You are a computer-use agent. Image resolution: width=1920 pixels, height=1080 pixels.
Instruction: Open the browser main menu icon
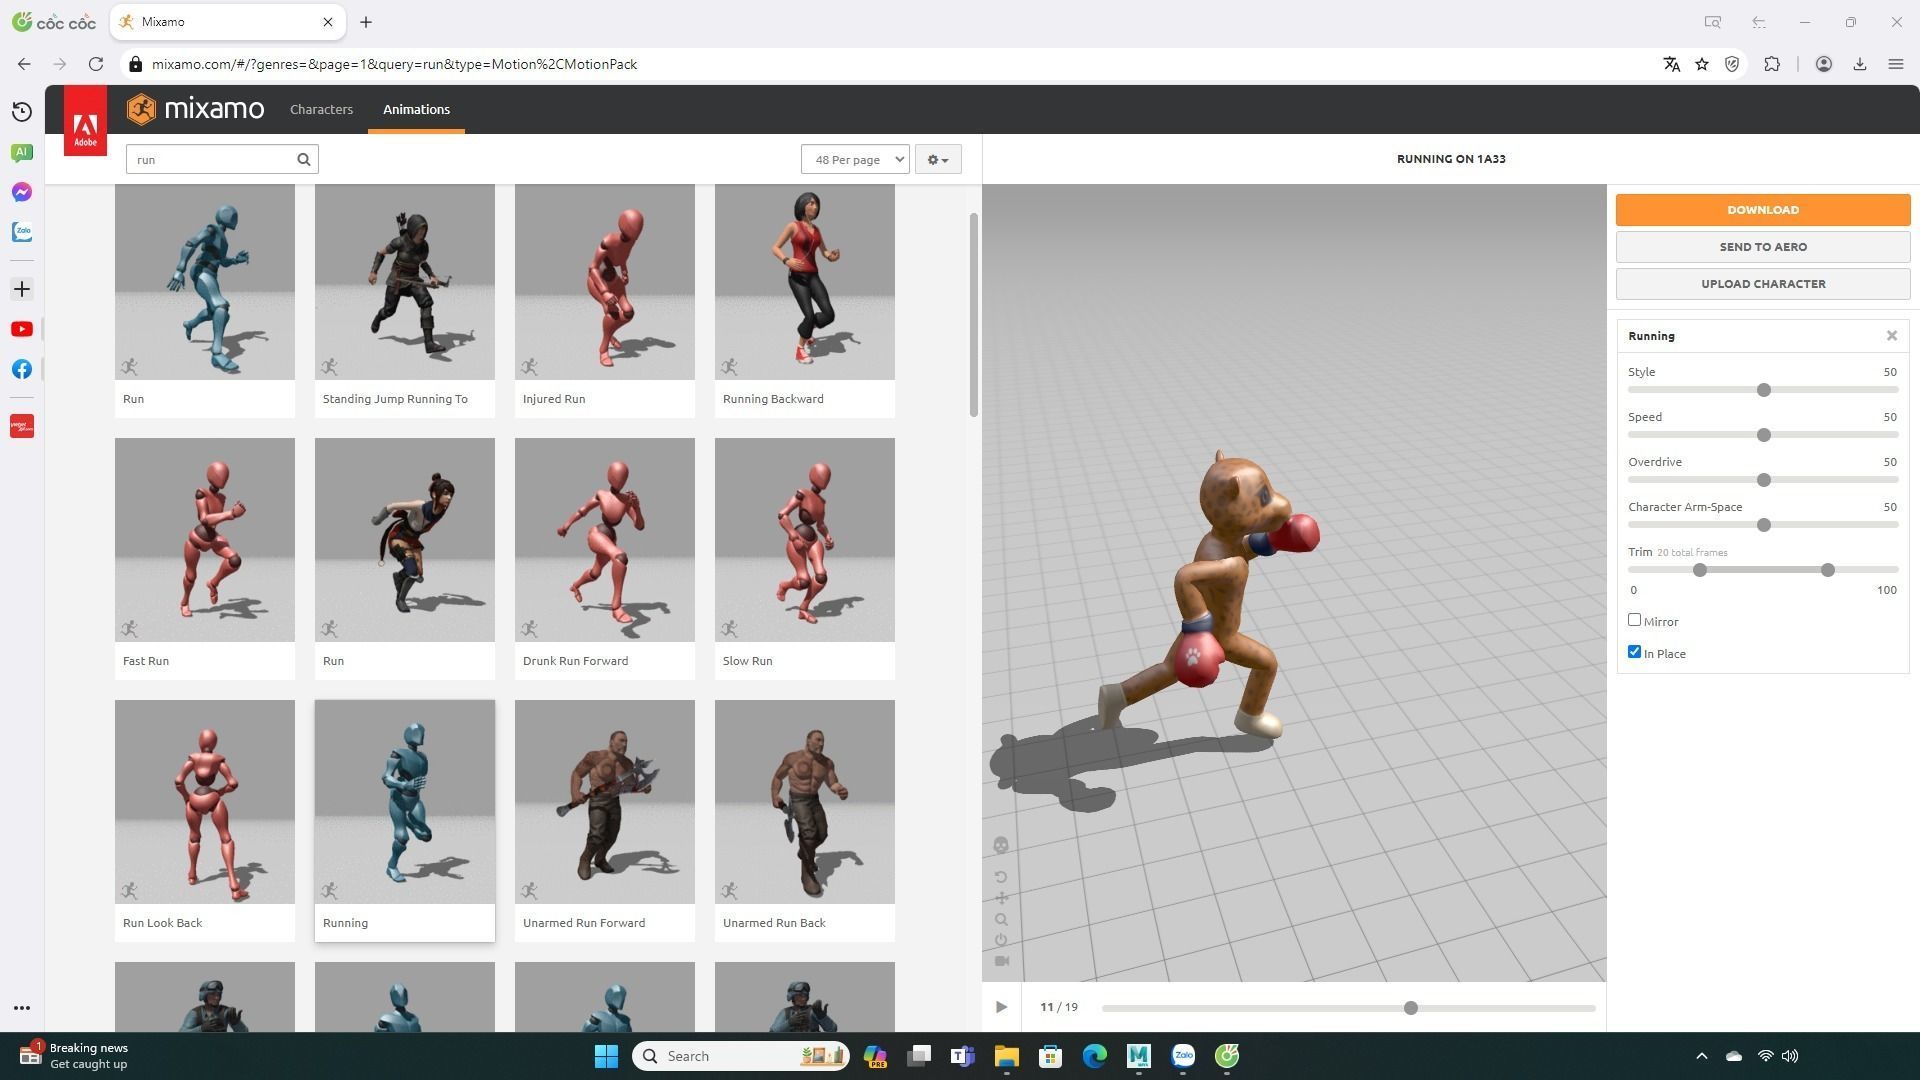pyautogui.click(x=1896, y=64)
